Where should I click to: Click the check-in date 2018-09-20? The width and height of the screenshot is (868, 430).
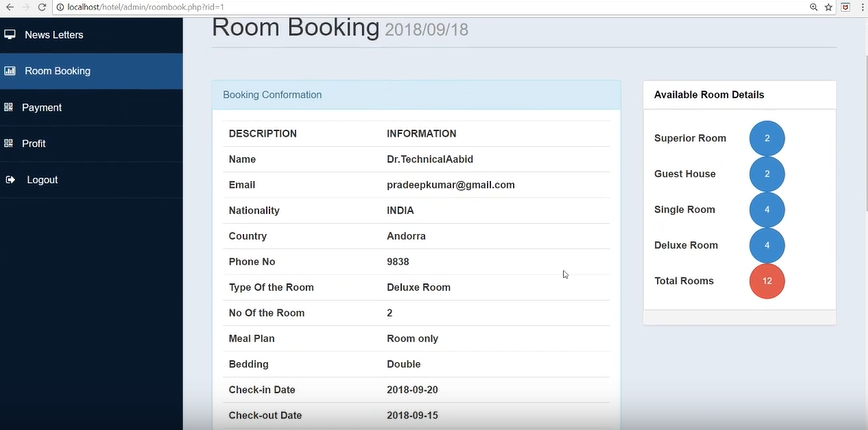(x=412, y=390)
